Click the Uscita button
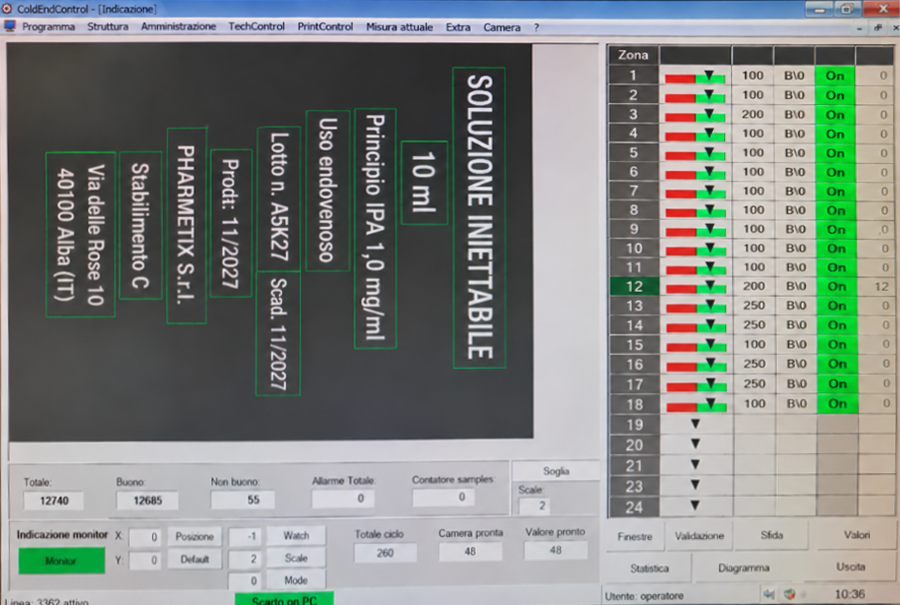The width and height of the screenshot is (900, 605). click(x=851, y=567)
